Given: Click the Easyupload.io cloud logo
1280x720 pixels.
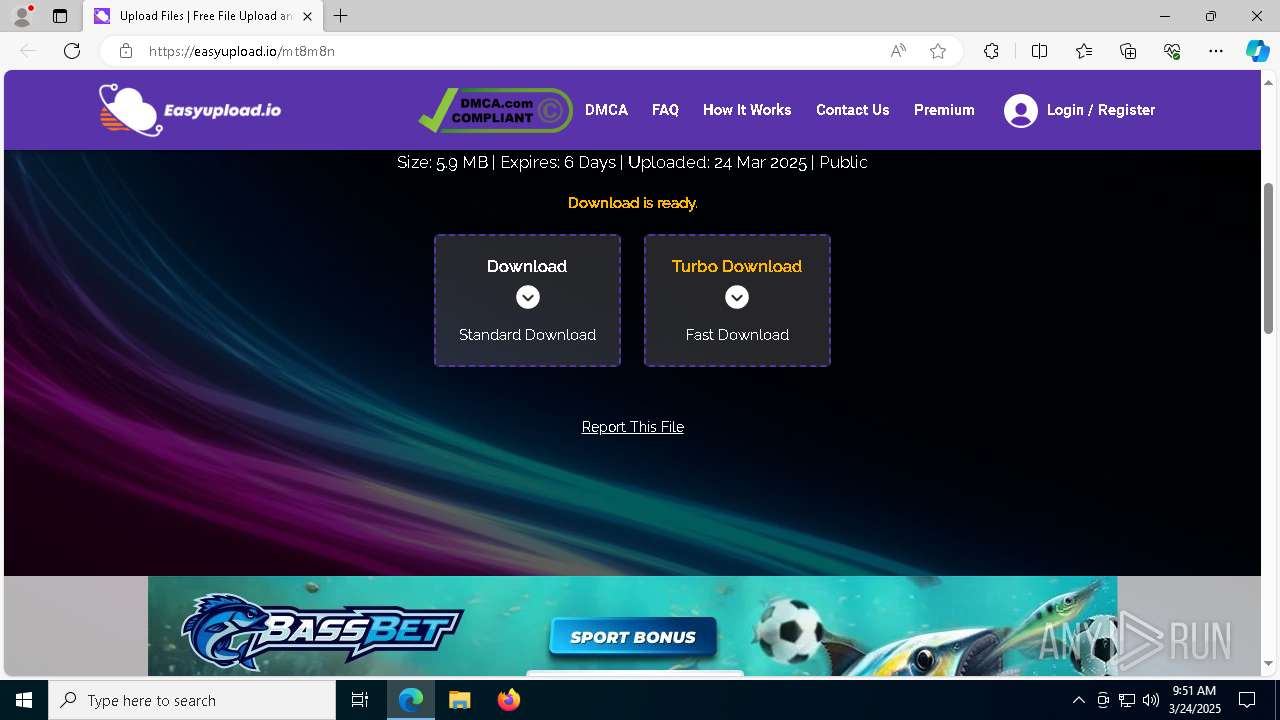Looking at the screenshot, I should (x=190, y=110).
